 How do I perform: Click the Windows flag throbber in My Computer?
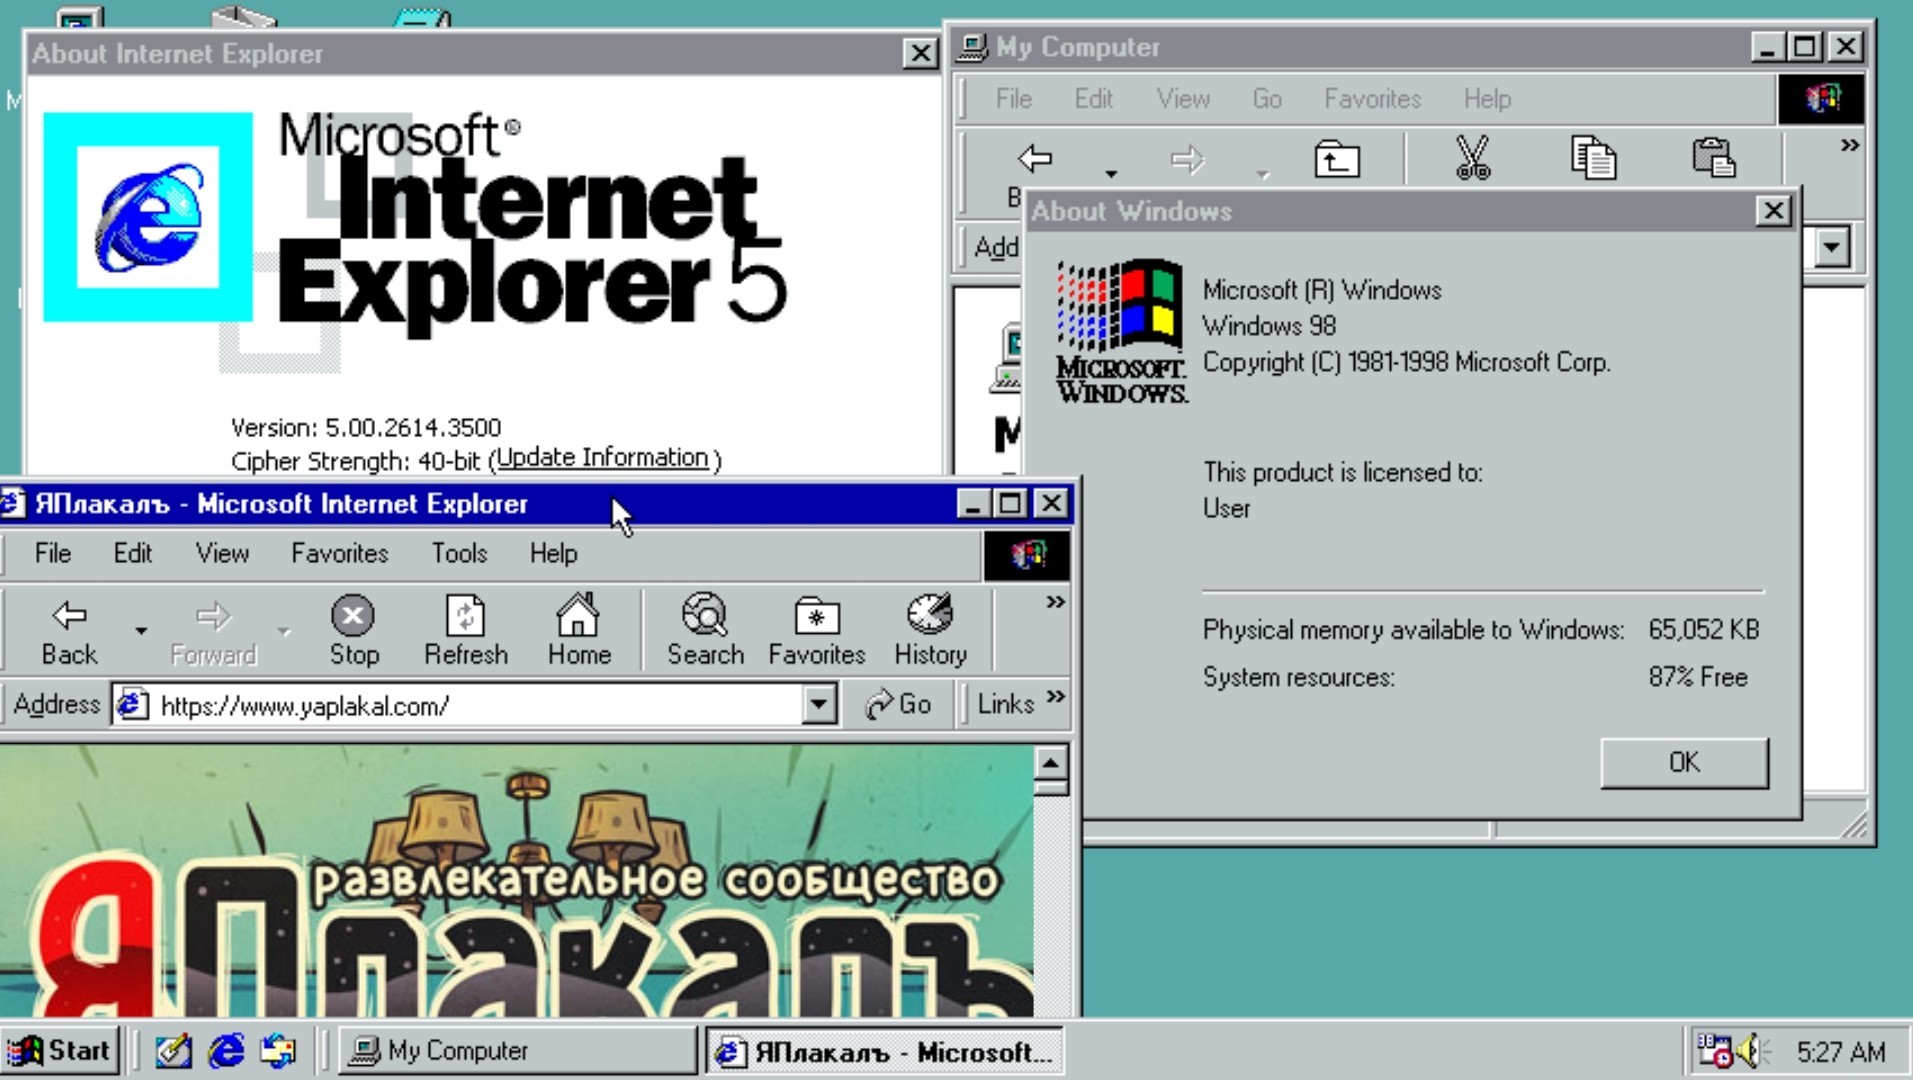1821,98
